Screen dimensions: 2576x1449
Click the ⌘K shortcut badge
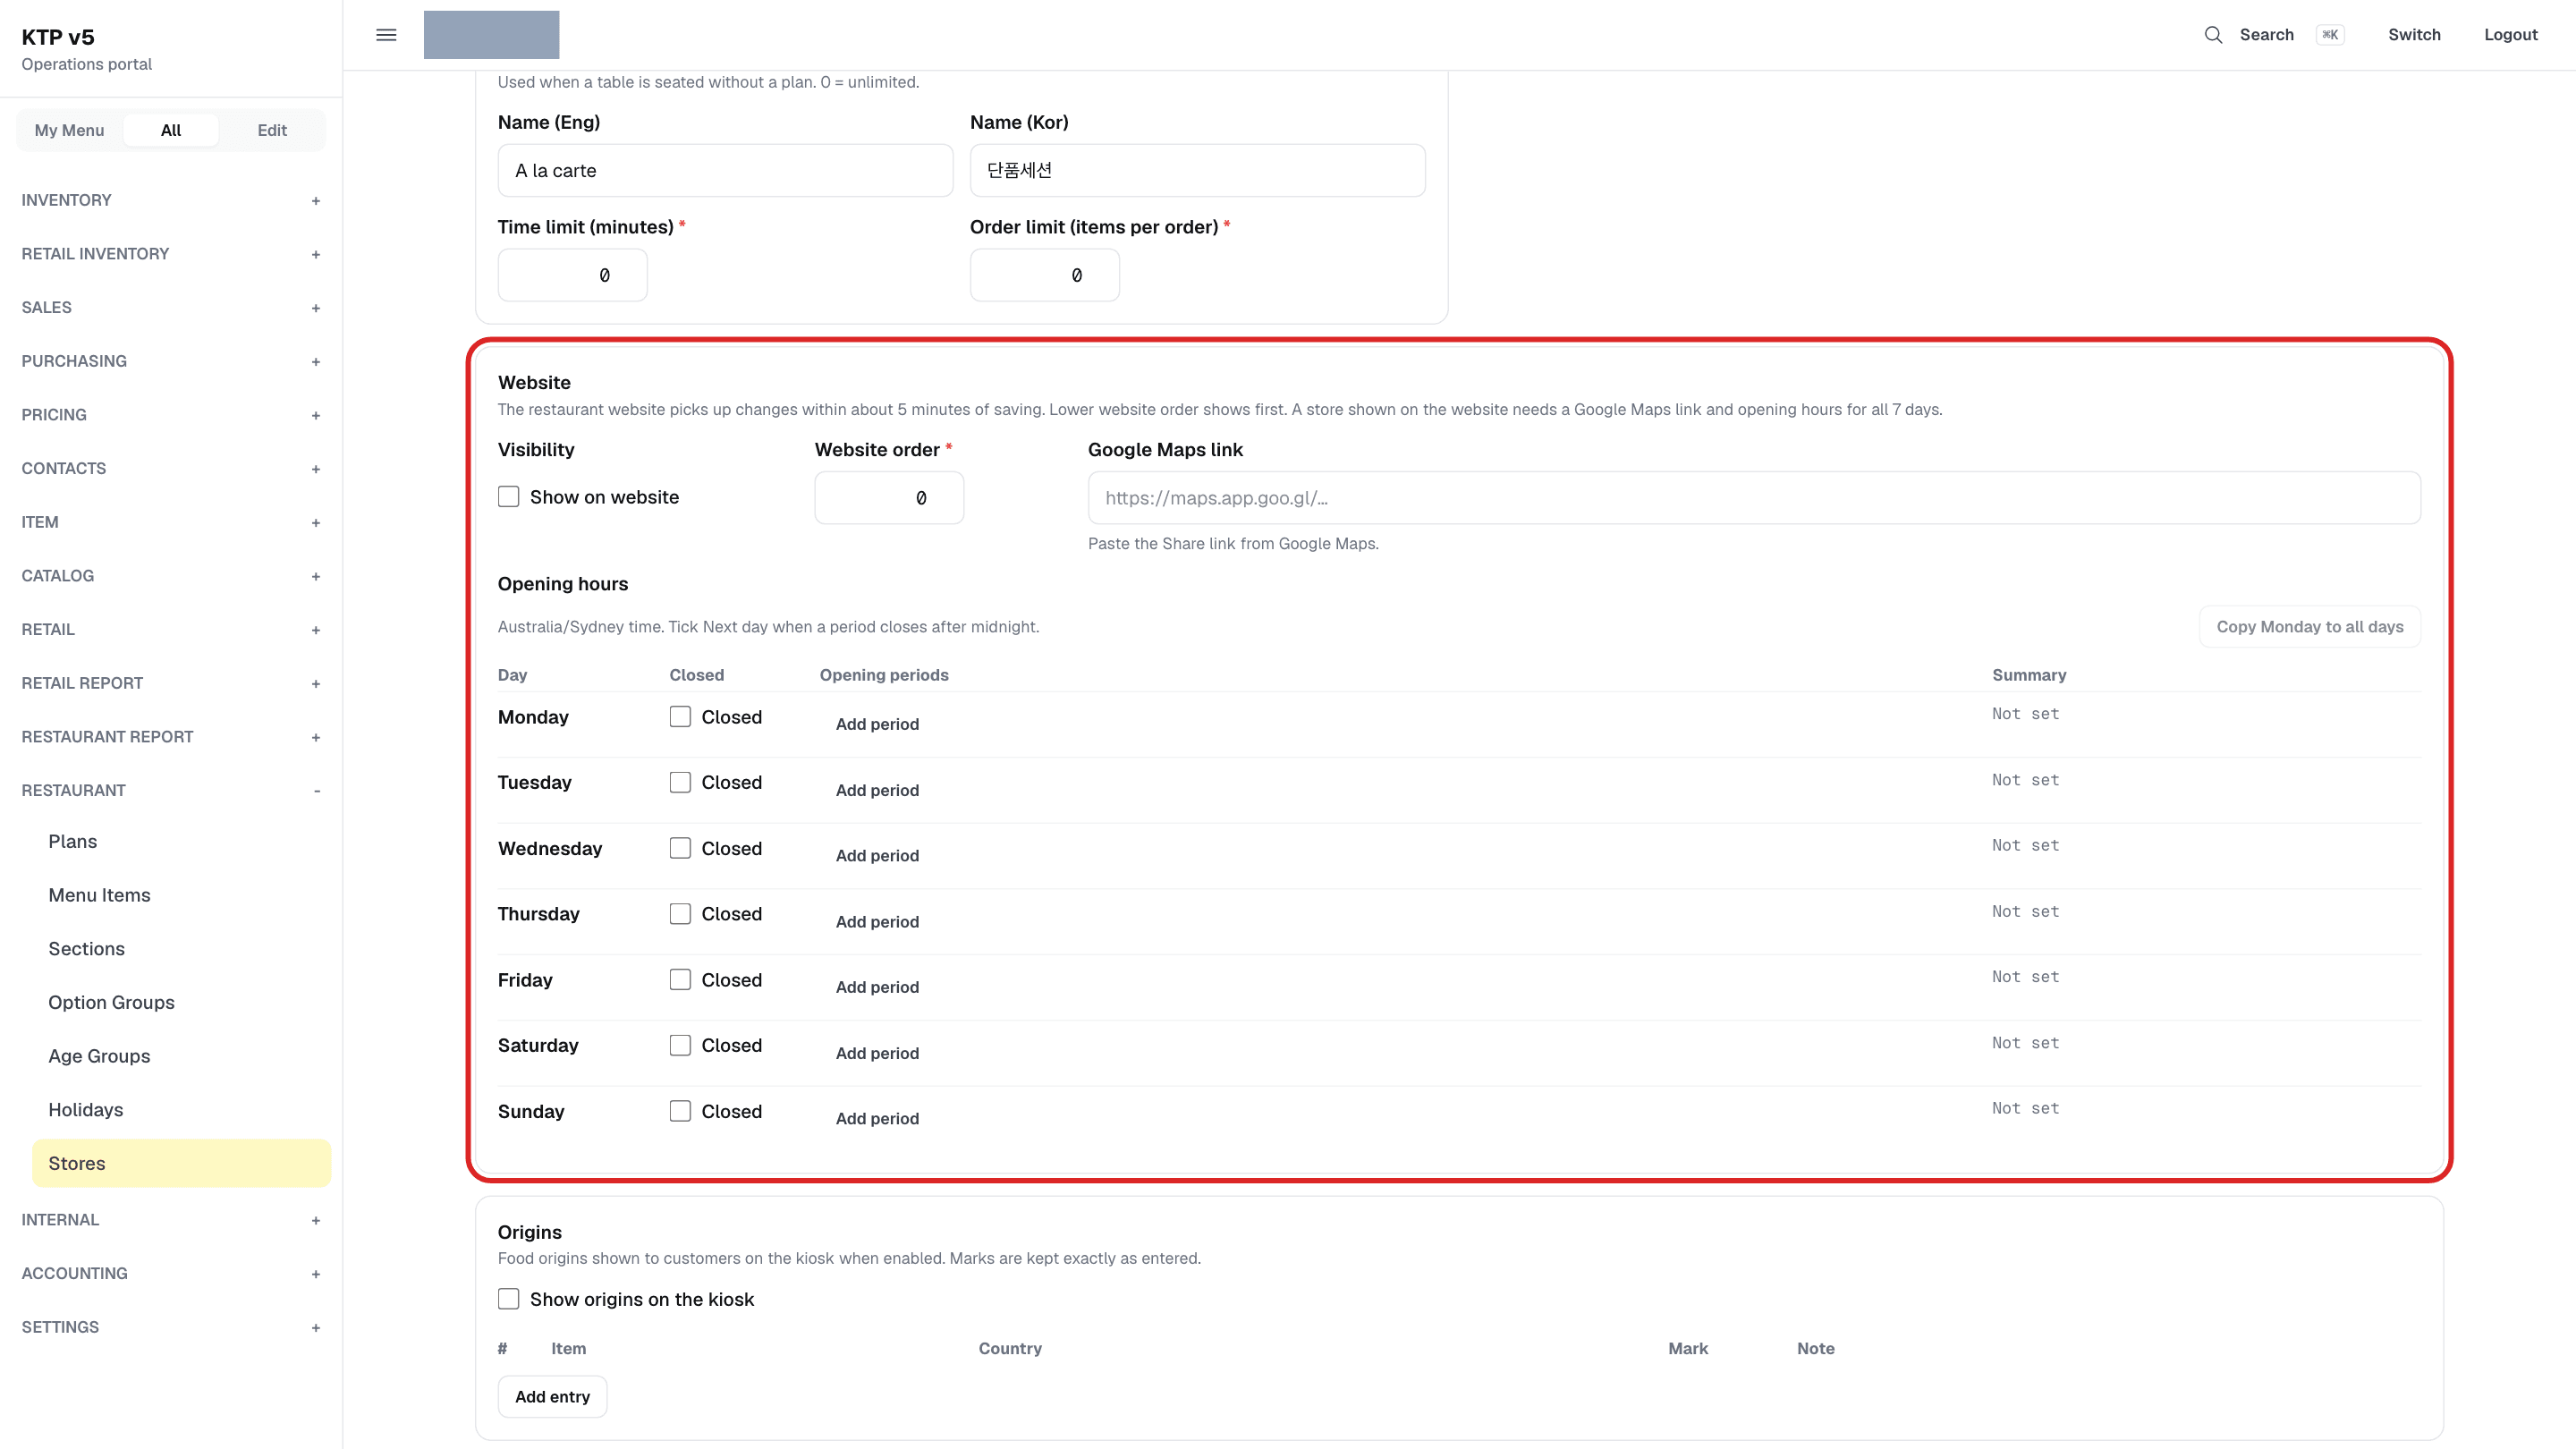(x=2330, y=35)
